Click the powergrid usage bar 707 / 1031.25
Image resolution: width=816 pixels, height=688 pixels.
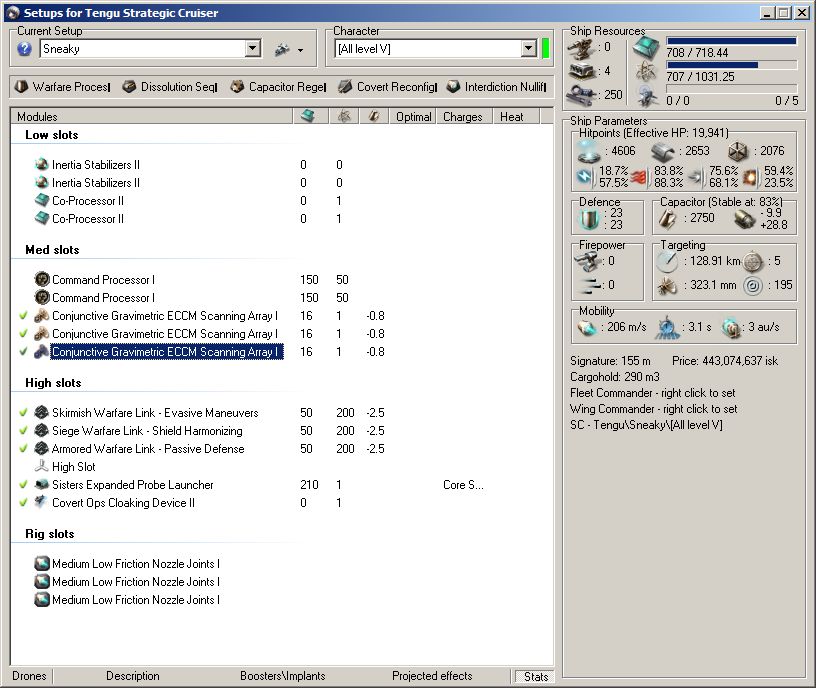[731, 65]
